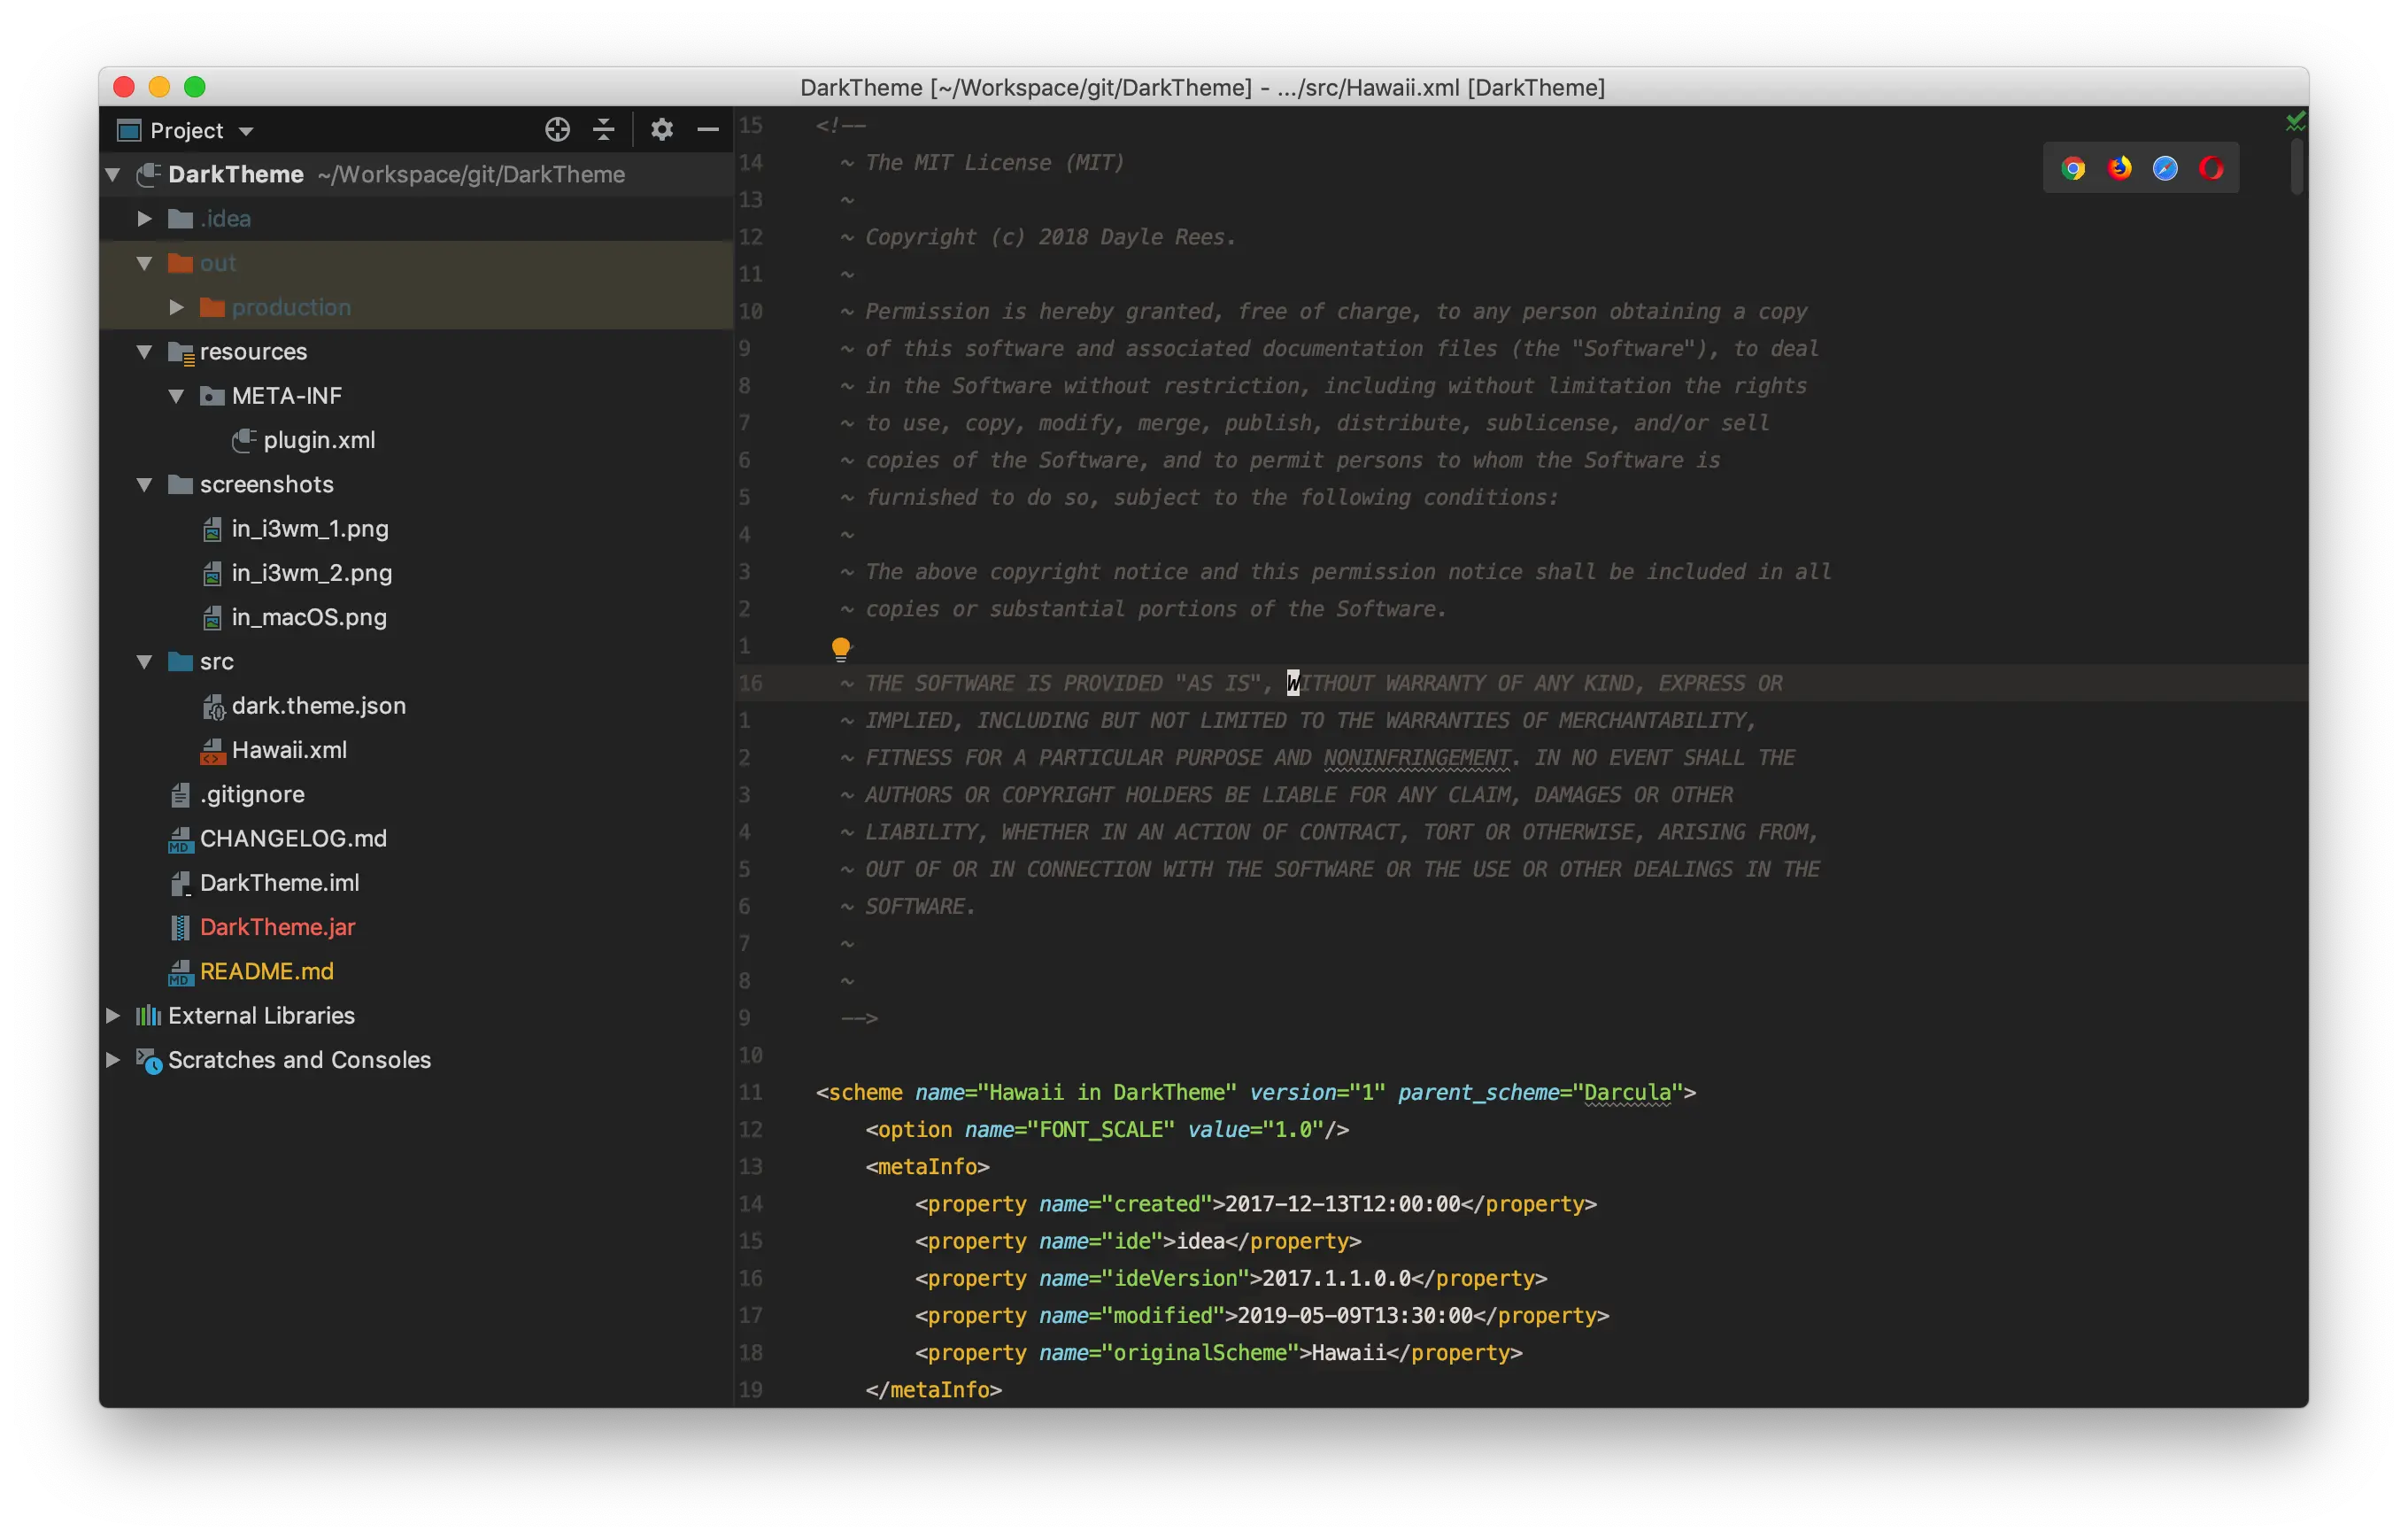Open file in Firefox browser icon
This screenshot has height=1539, width=2408.
pos(2119,168)
